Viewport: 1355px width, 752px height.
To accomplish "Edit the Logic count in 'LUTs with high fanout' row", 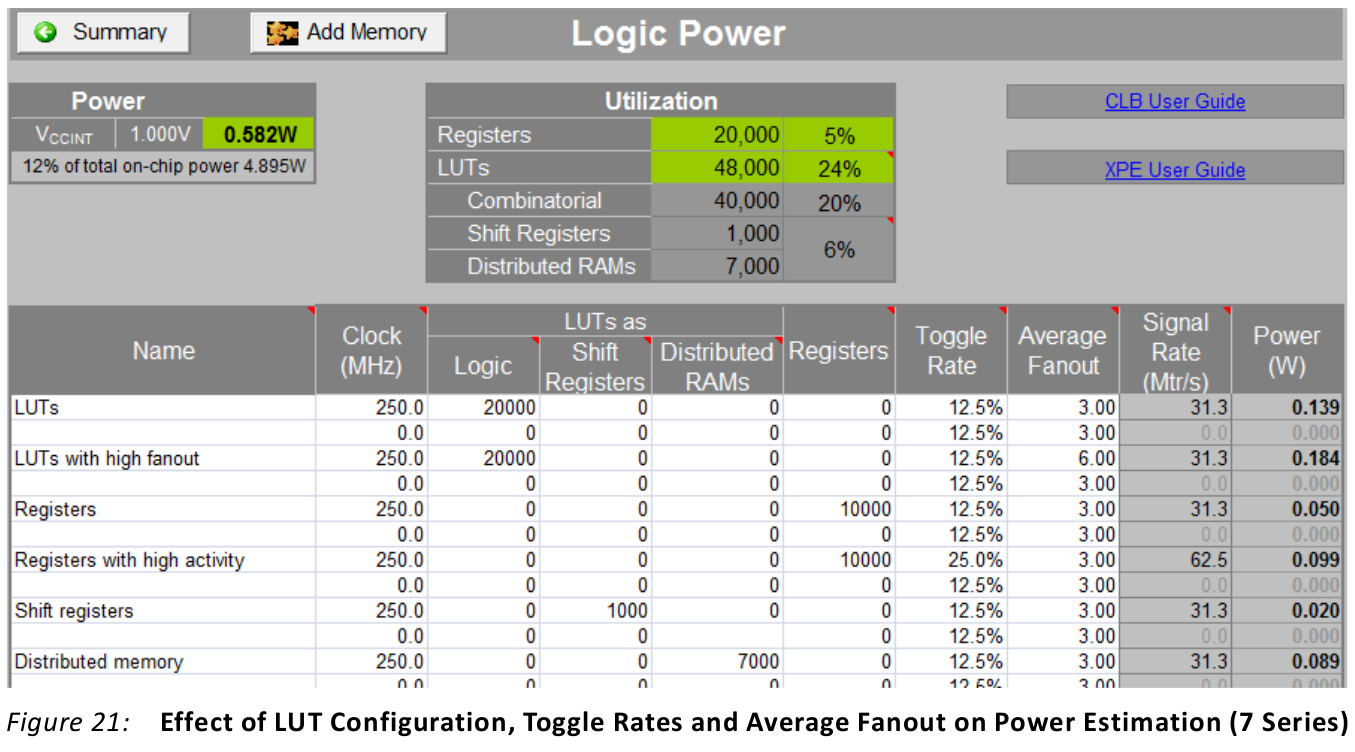I will coord(483,459).
